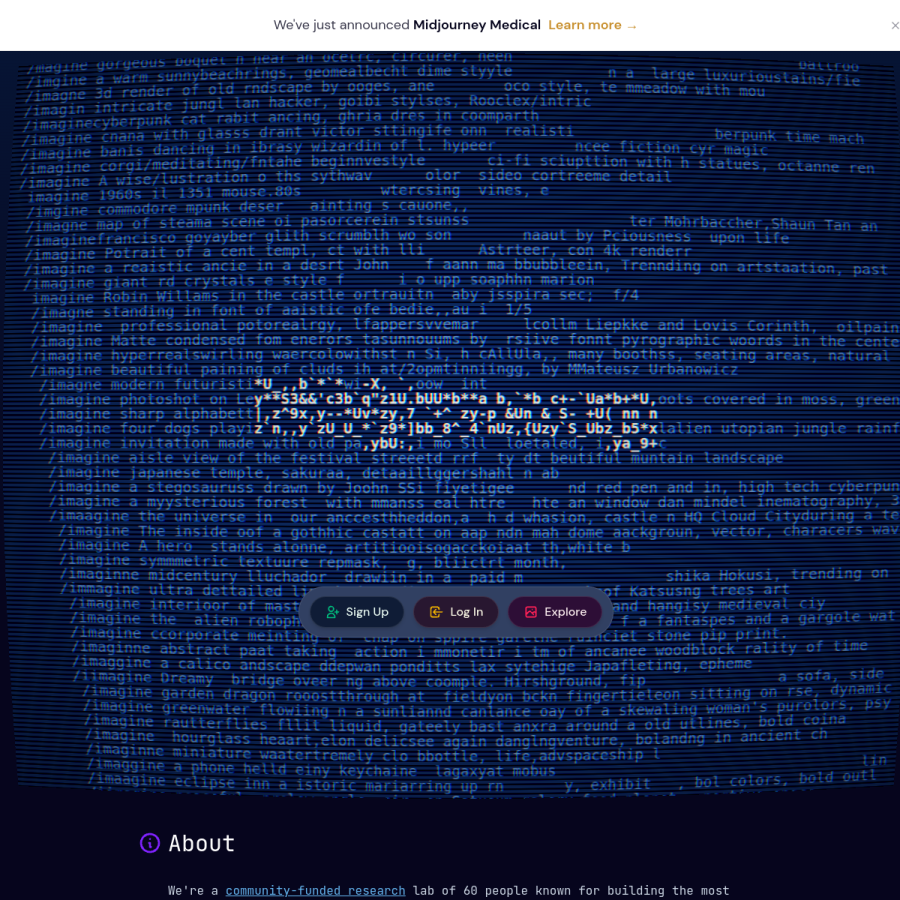Screen dimensions: 900x900
Task: Click the Sign Up person icon
Action: [x=332, y=612]
